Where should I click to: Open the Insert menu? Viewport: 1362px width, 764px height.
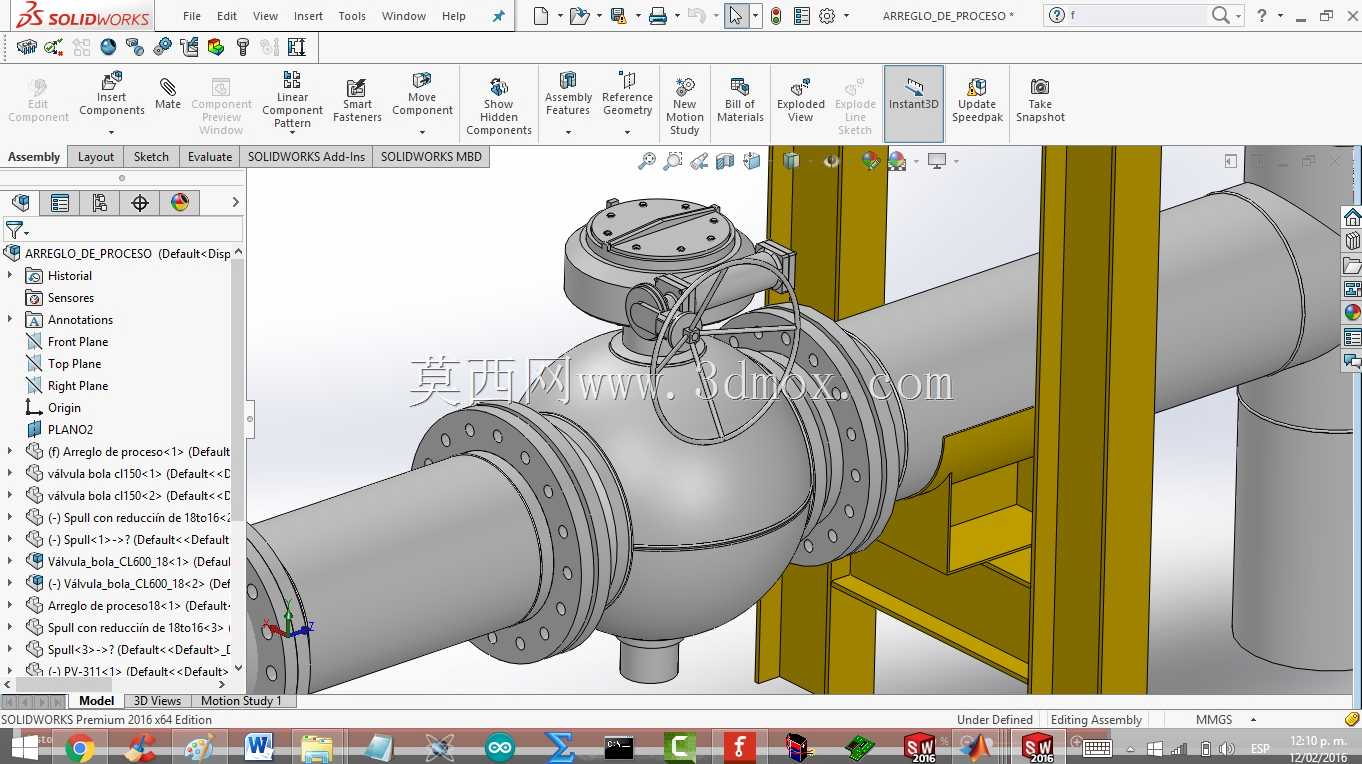[x=308, y=16]
